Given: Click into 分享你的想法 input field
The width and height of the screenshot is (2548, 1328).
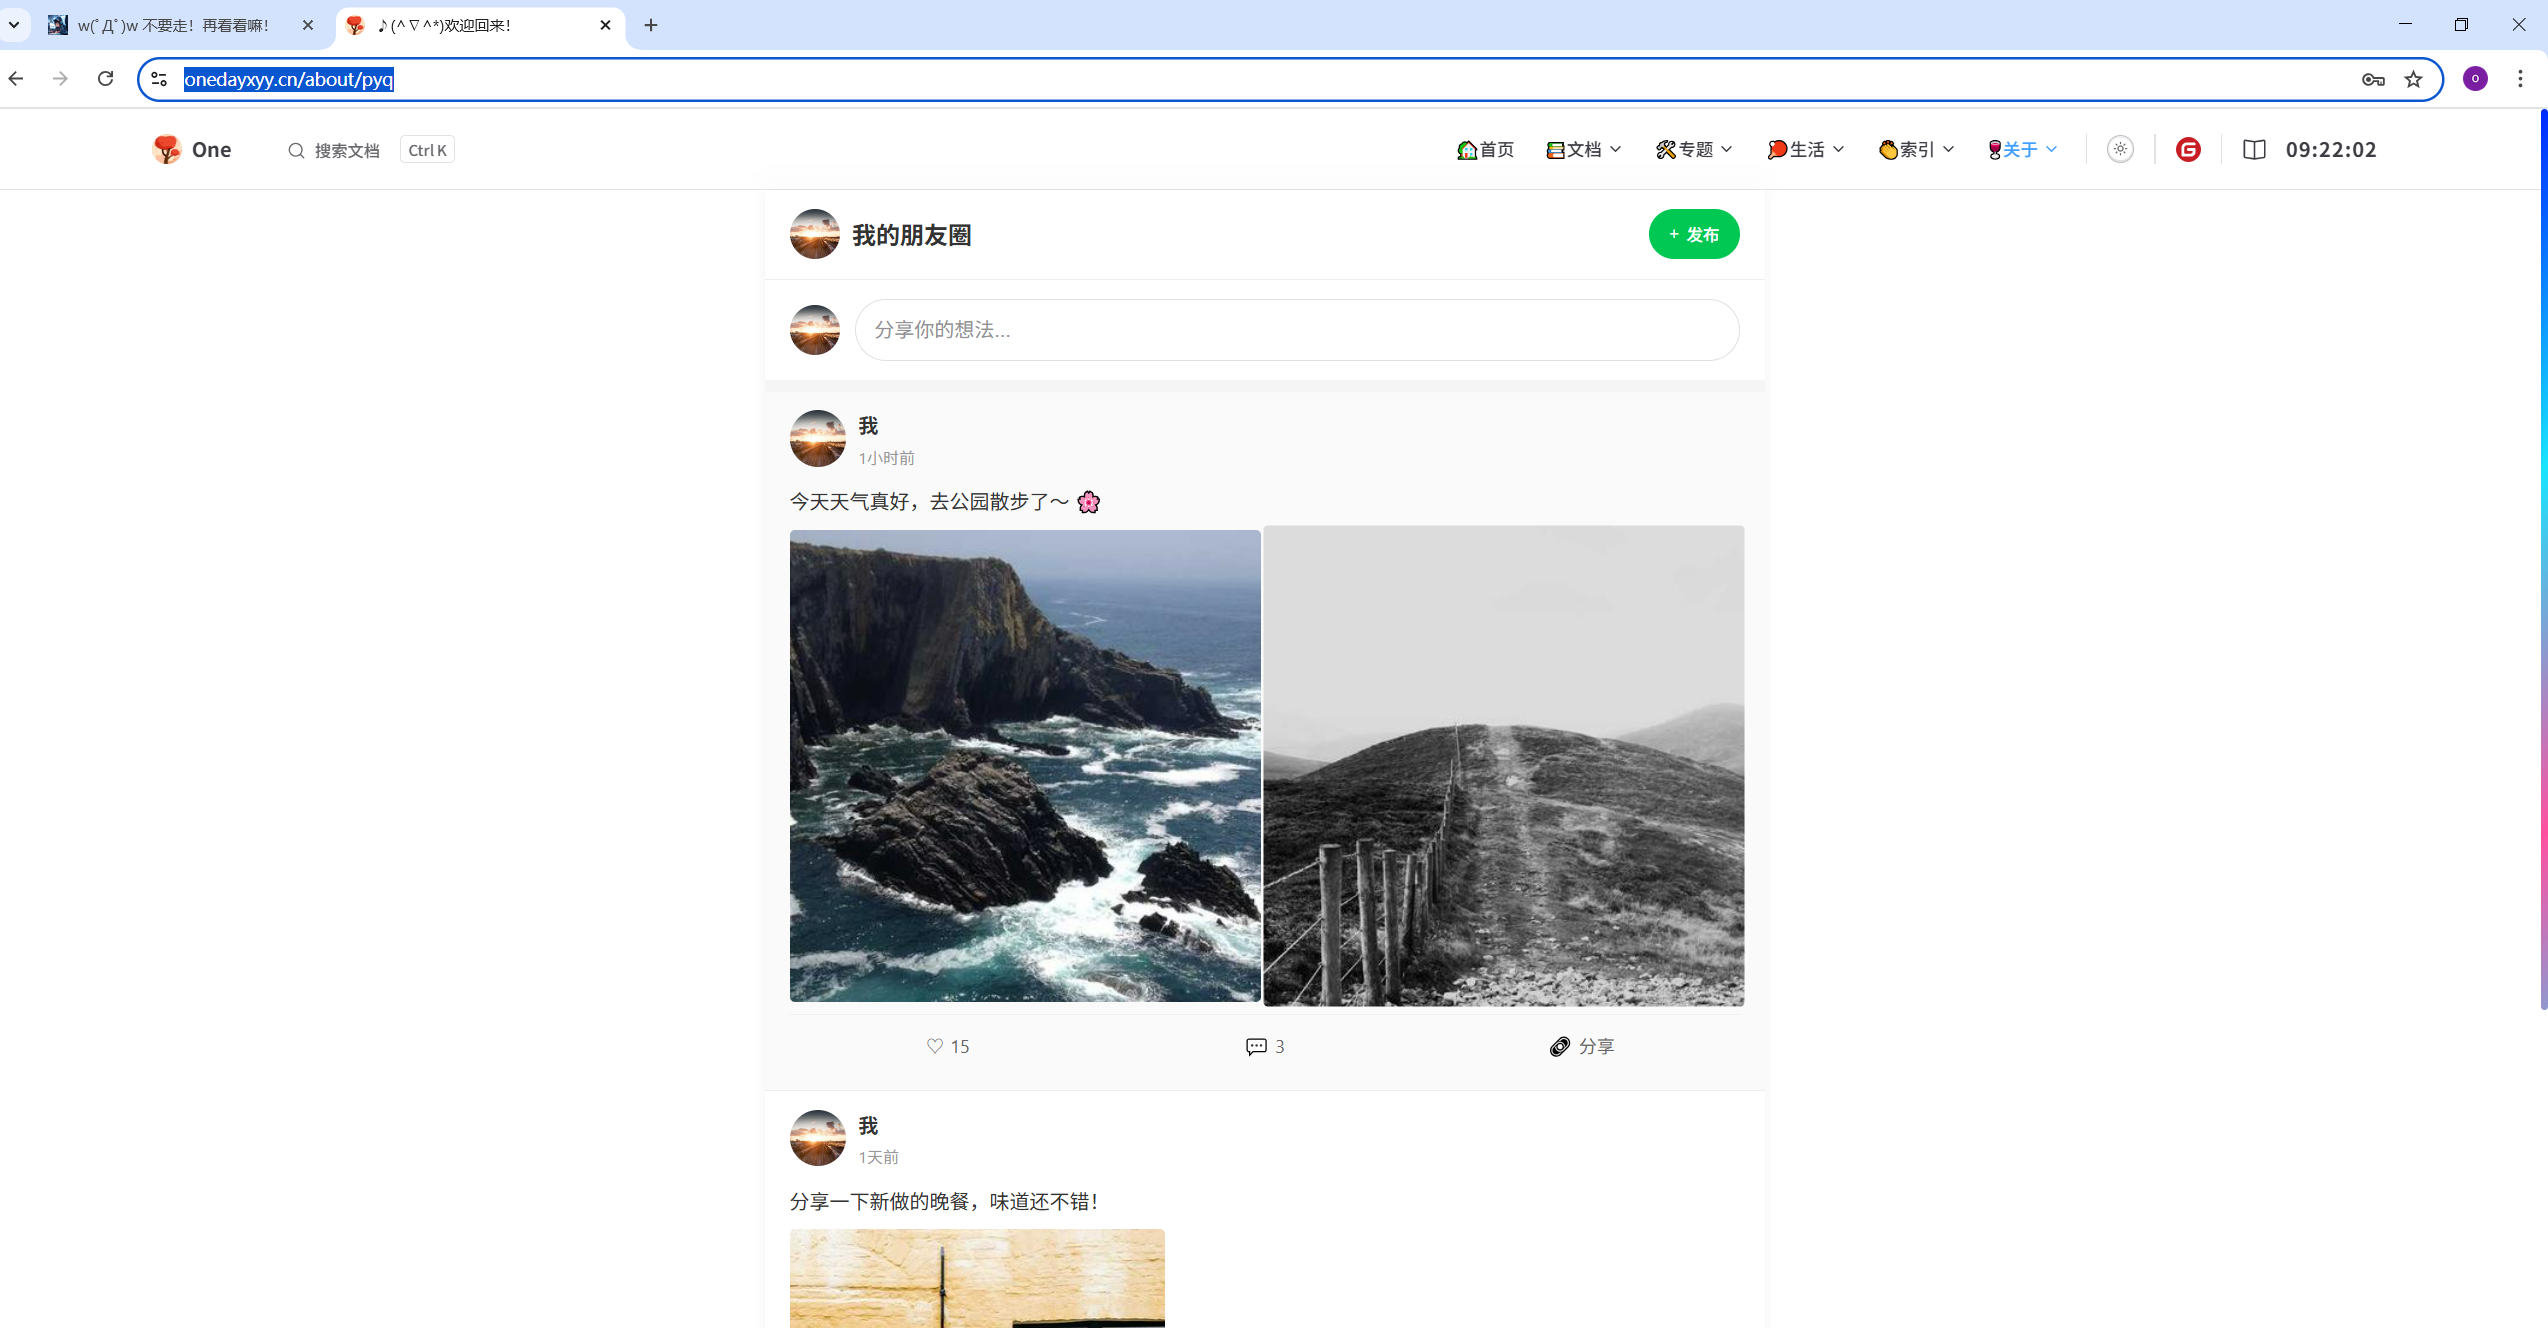Looking at the screenshot, I should (x=1296, y=330).
